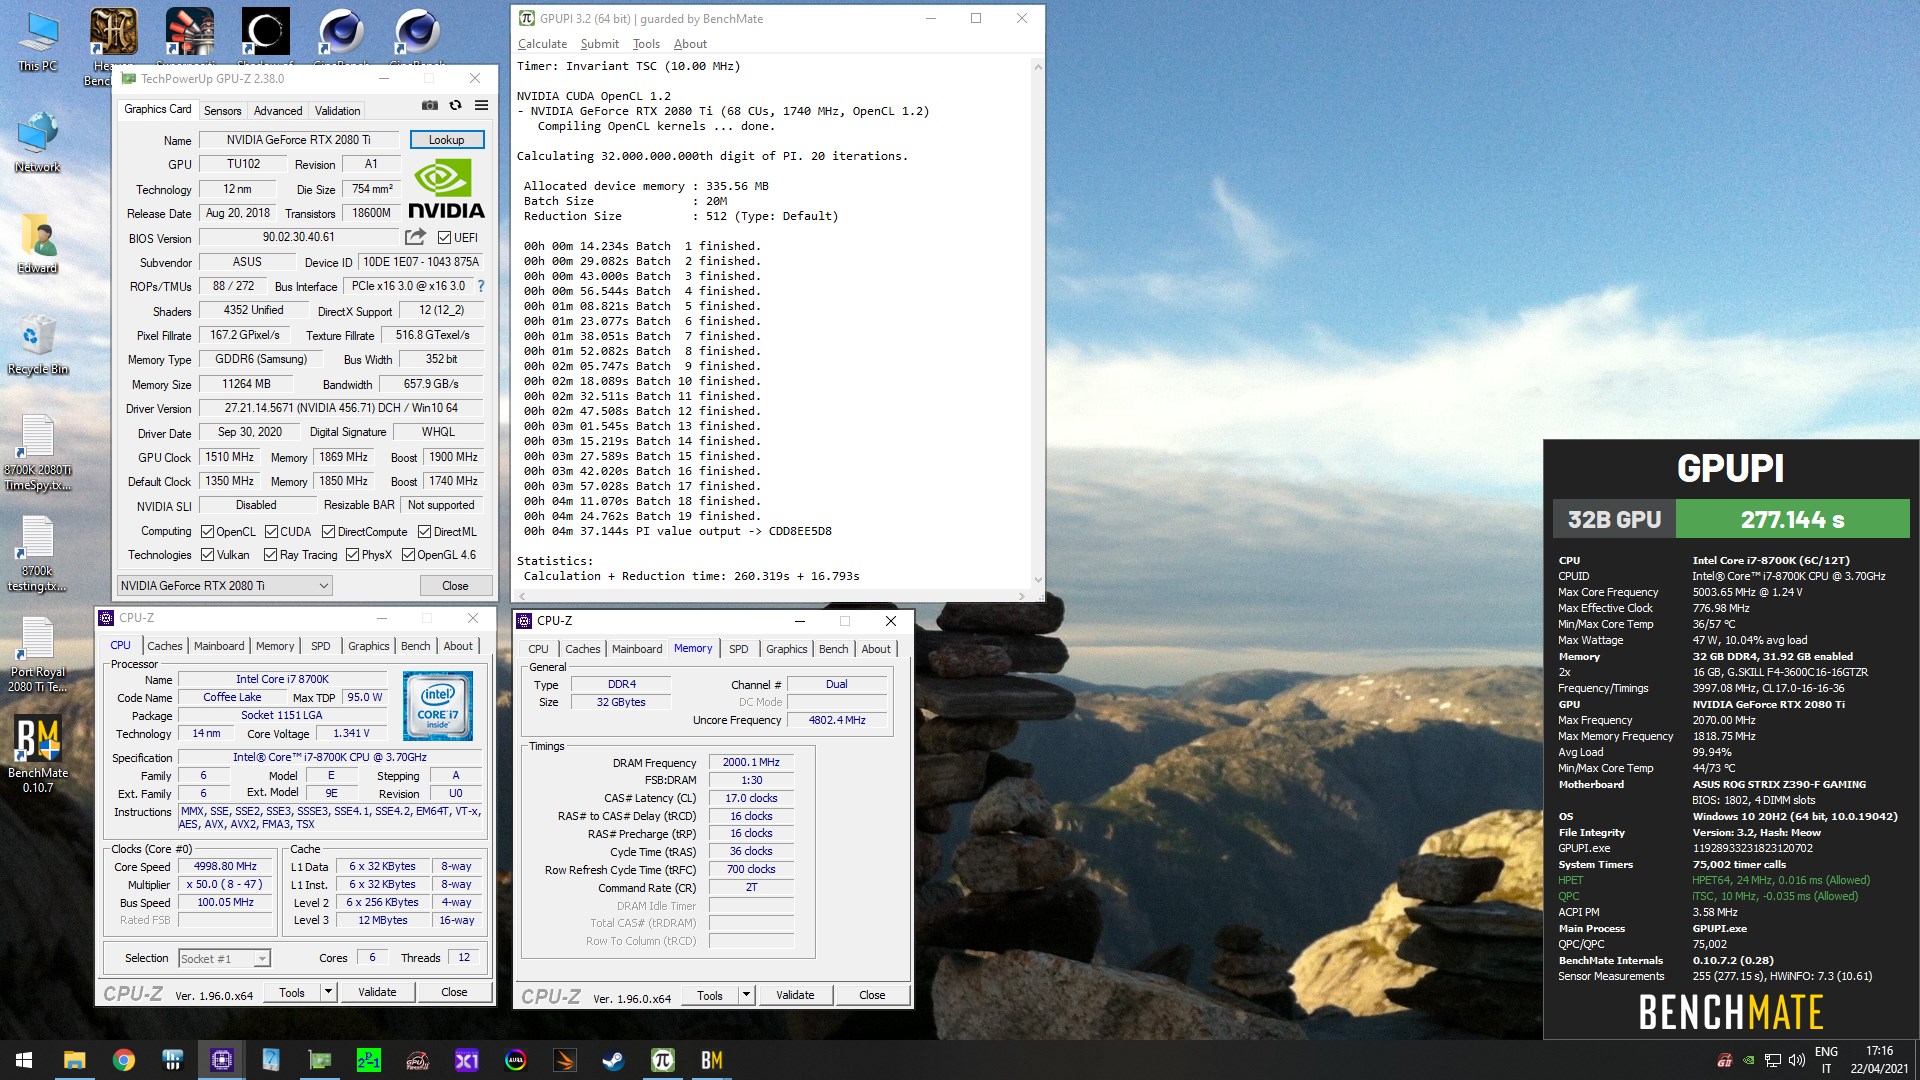Open the This PC desktop icon
This screenshot has width=1920, height=1080.
click(38, 42)
